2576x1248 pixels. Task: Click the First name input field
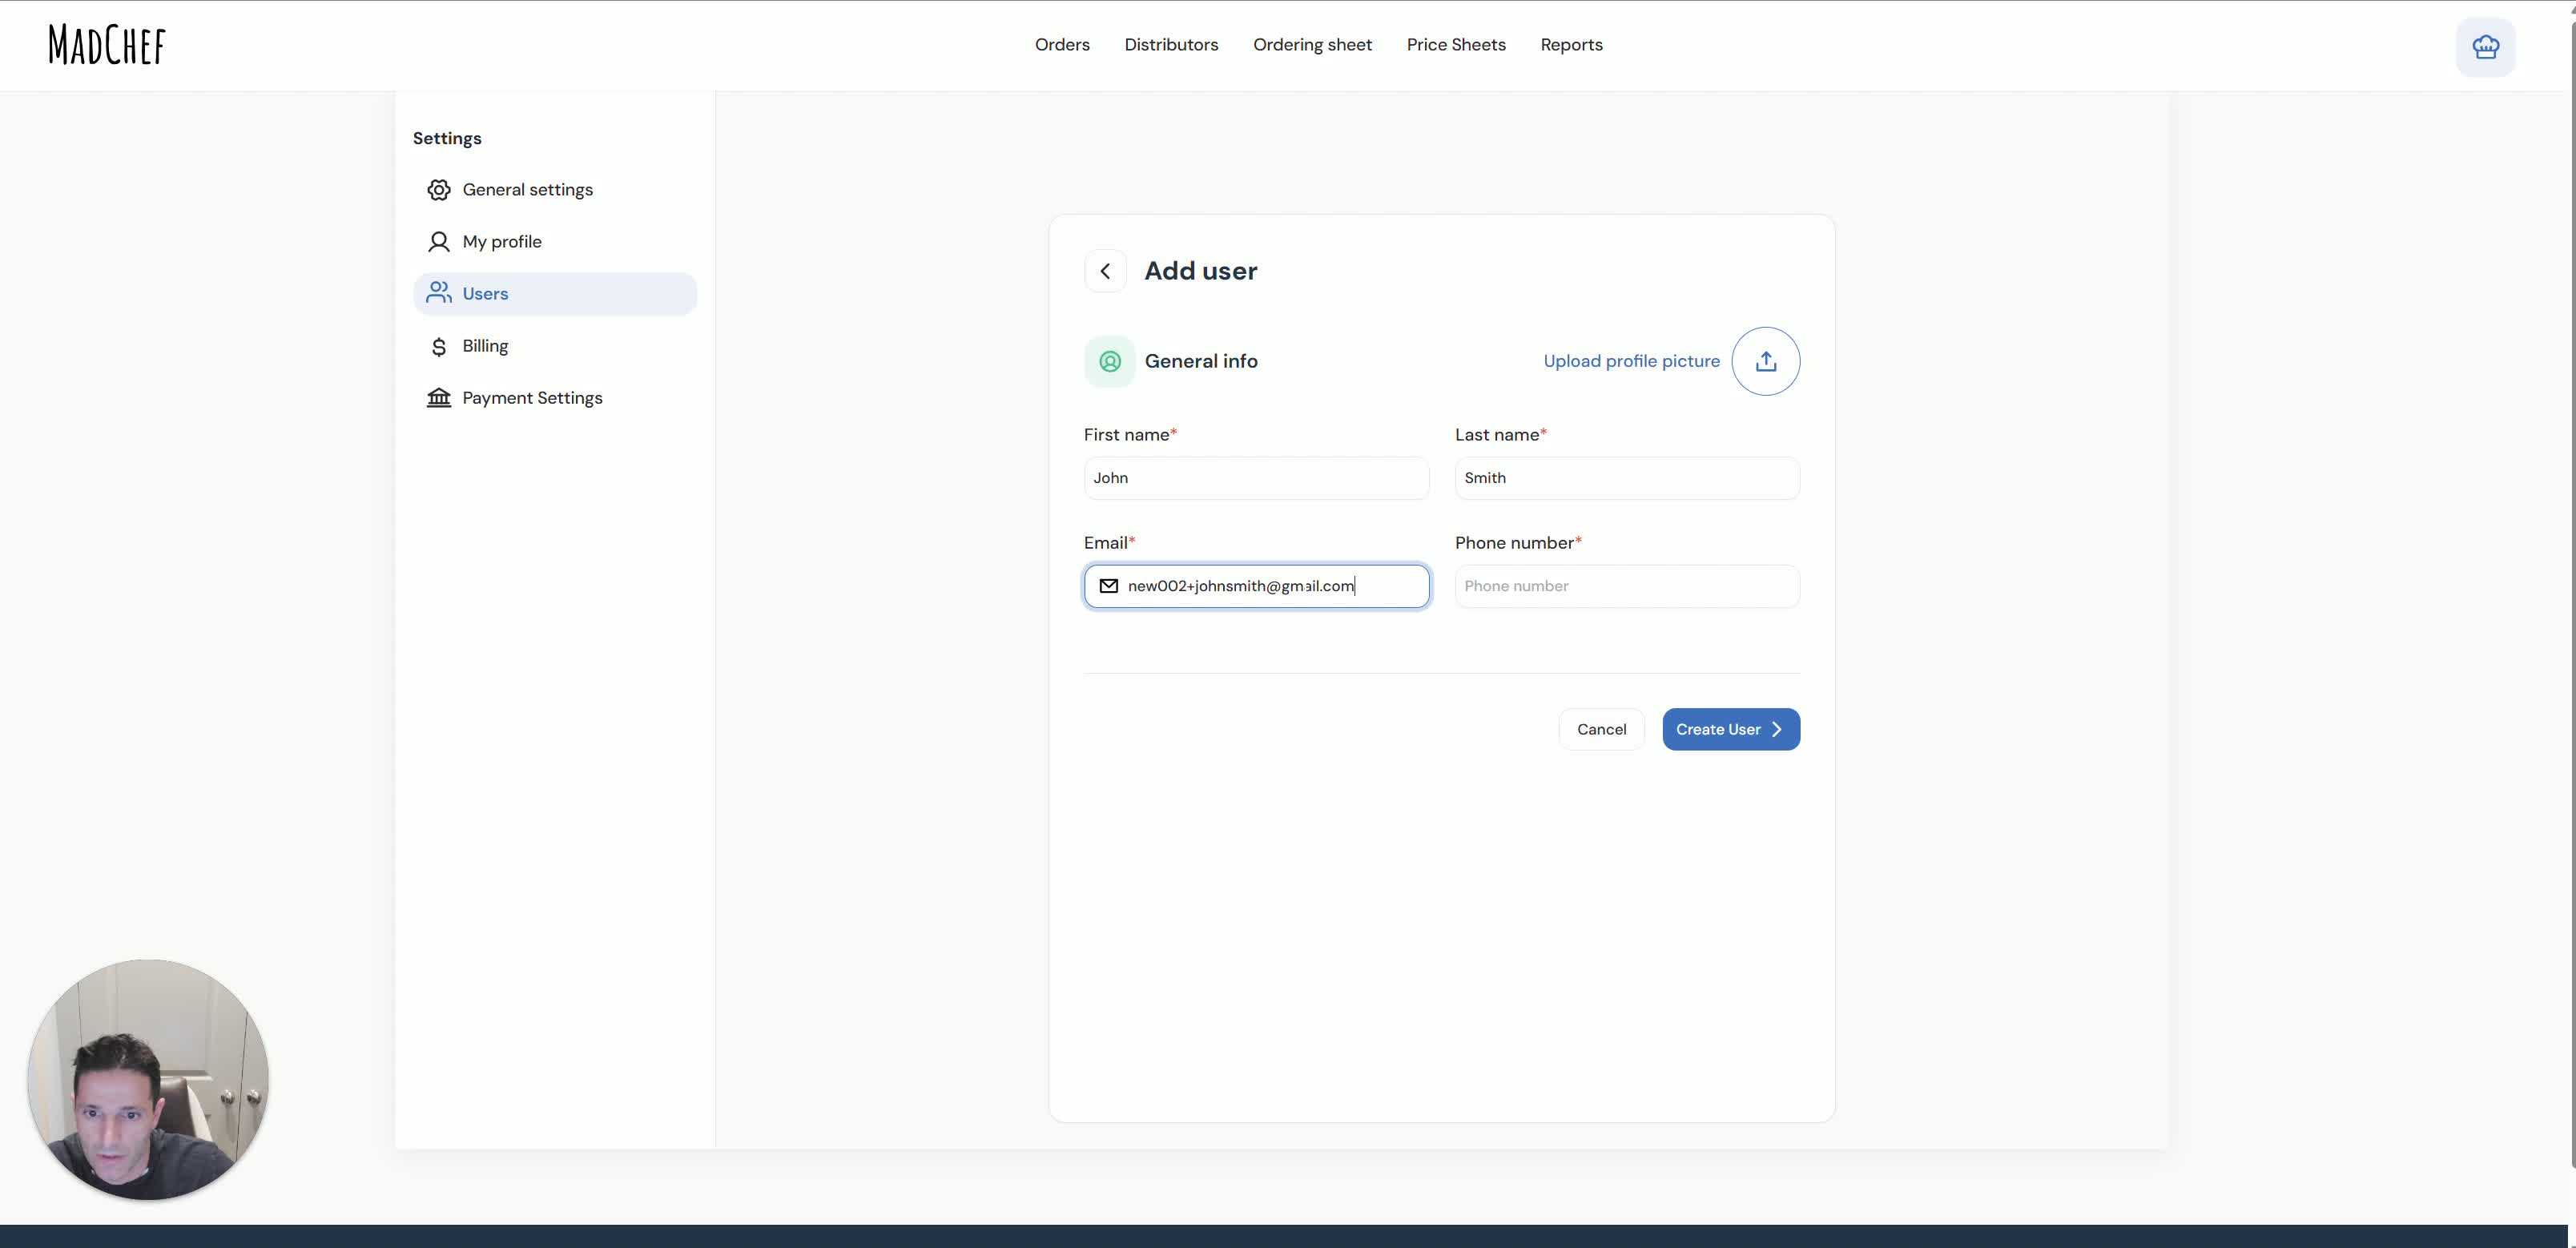[x=1256, y=478]
